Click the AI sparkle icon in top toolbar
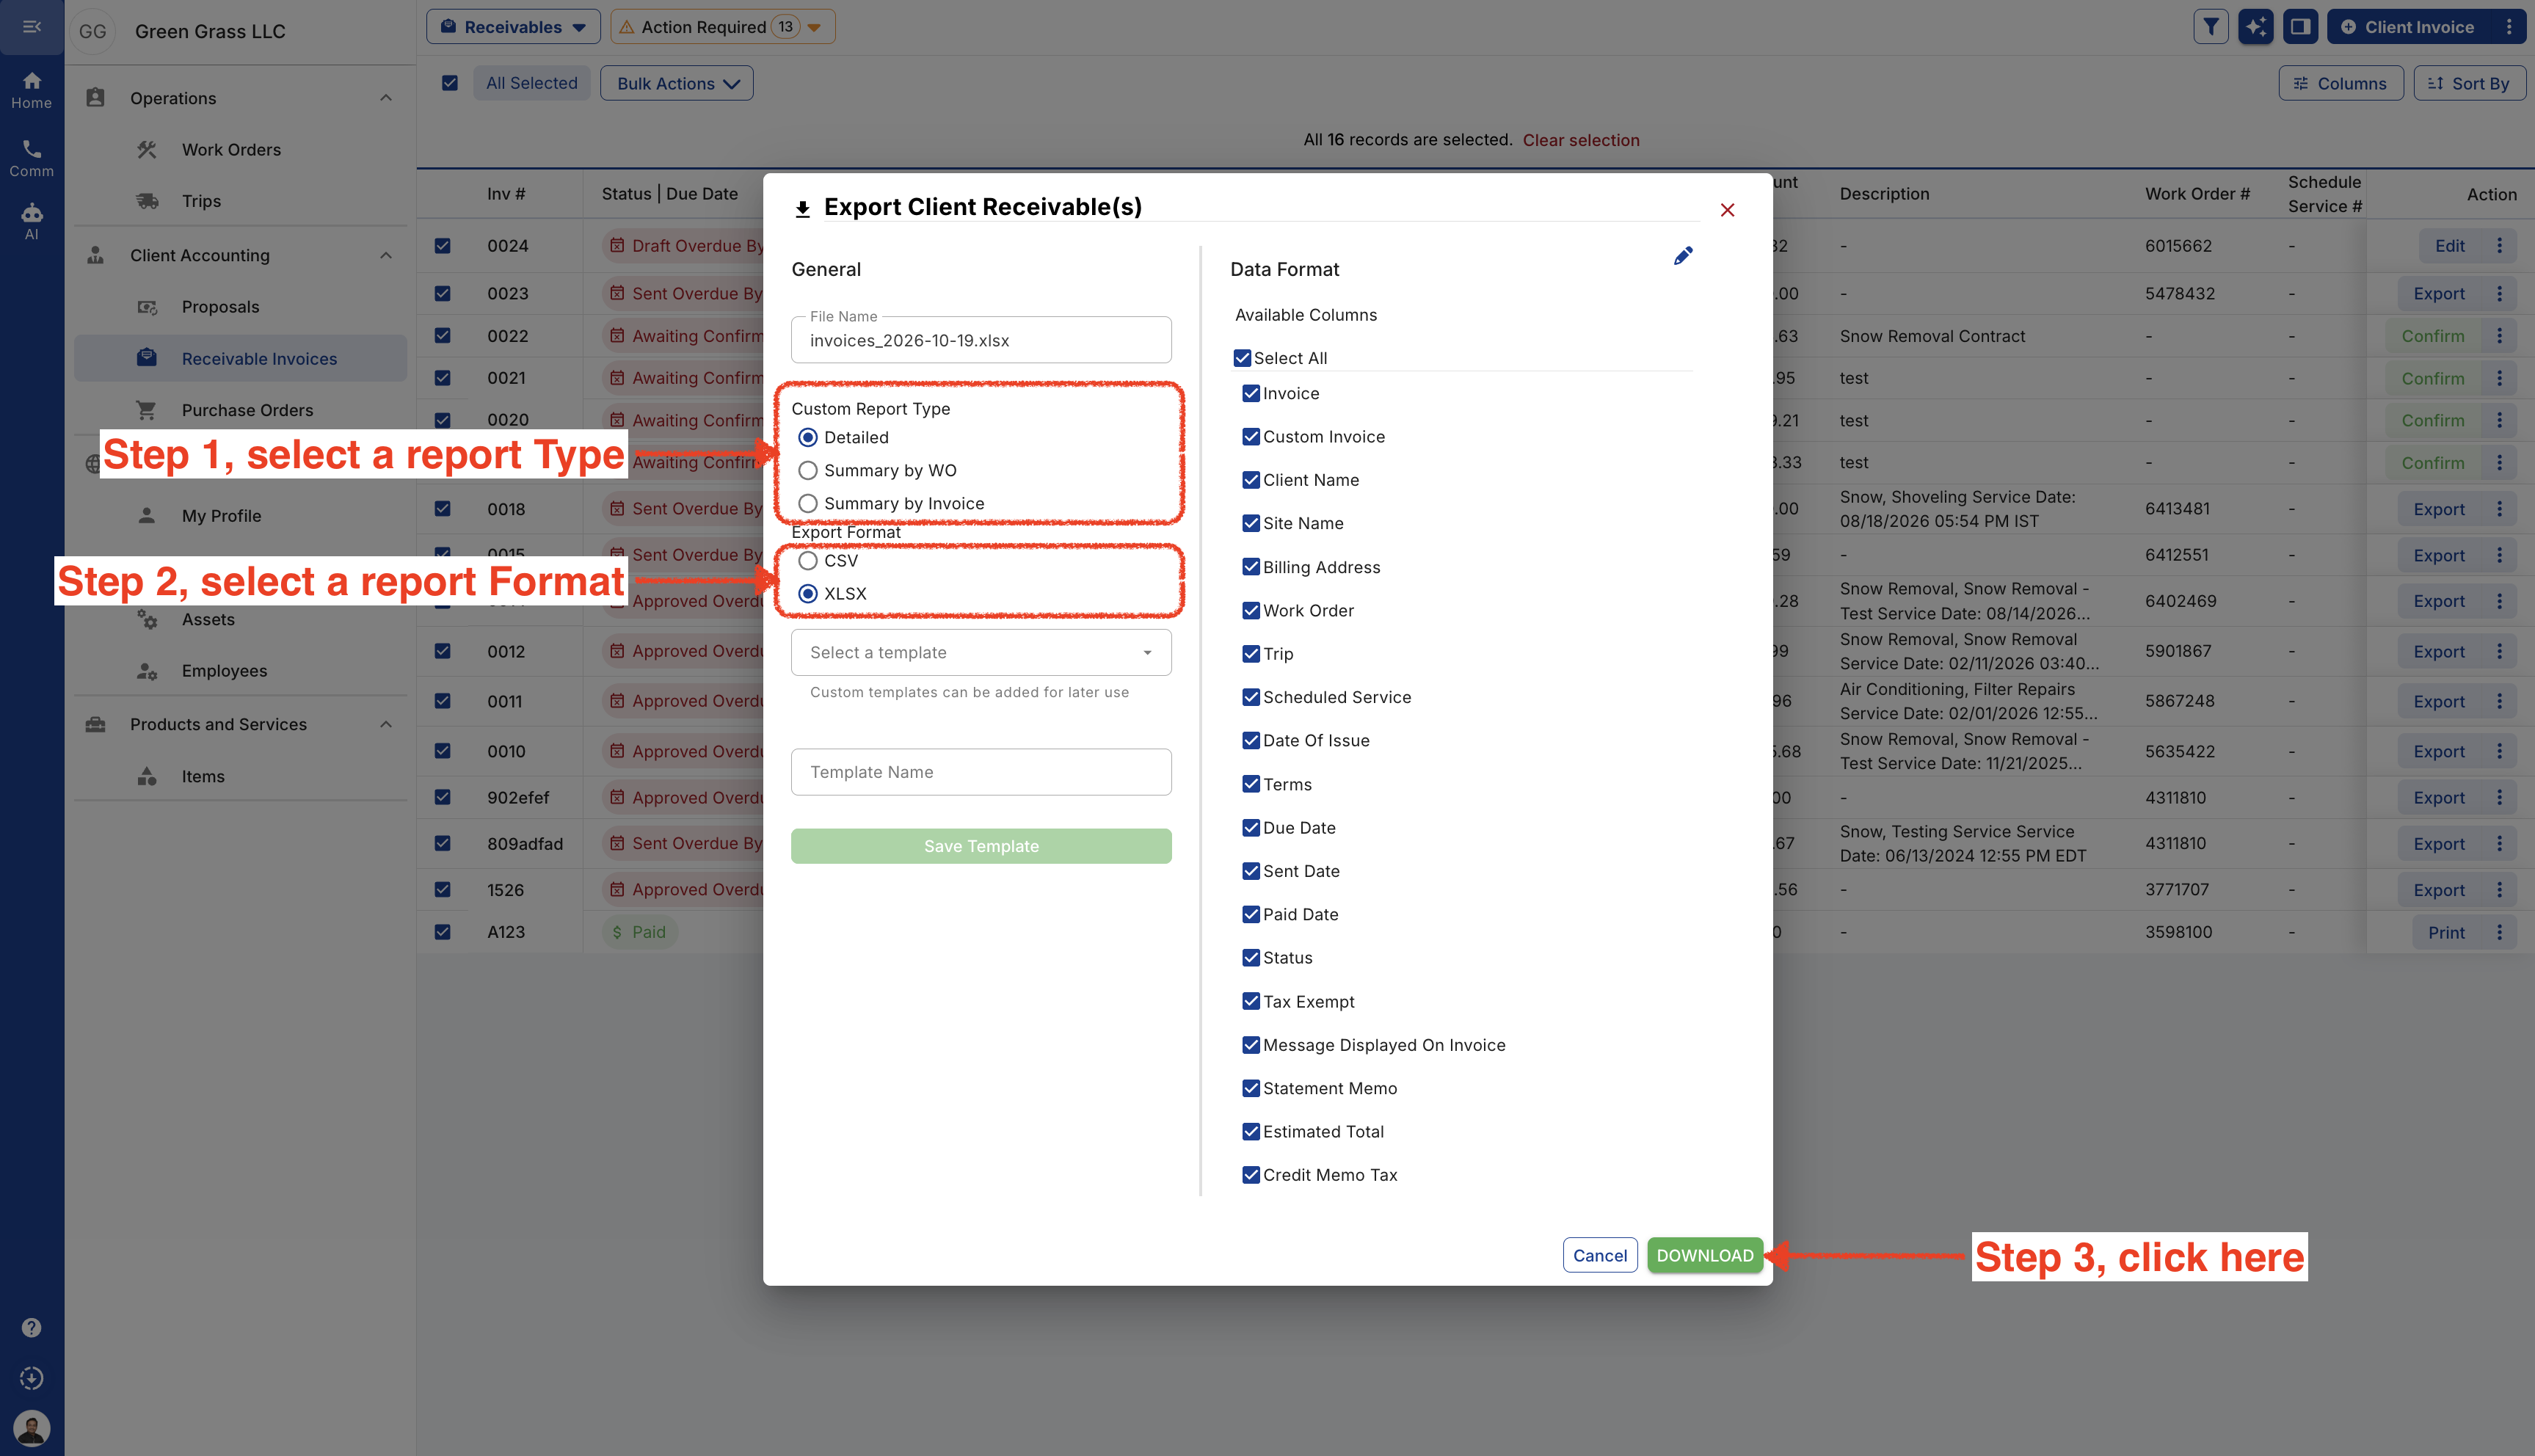Image resolution: width=2535 pixels, height=1456 pixels. (x=2256, y=27)
